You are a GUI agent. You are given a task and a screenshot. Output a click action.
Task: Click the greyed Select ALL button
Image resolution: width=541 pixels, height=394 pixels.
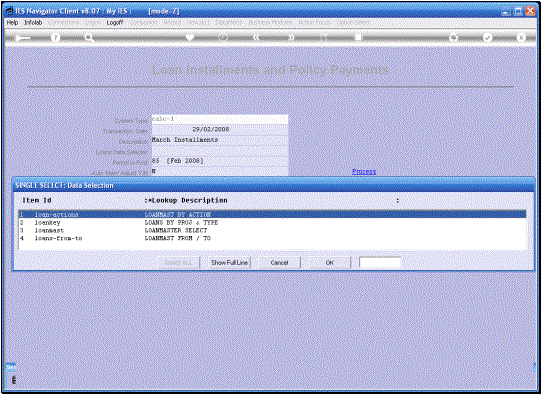click(x=179, y=263)
